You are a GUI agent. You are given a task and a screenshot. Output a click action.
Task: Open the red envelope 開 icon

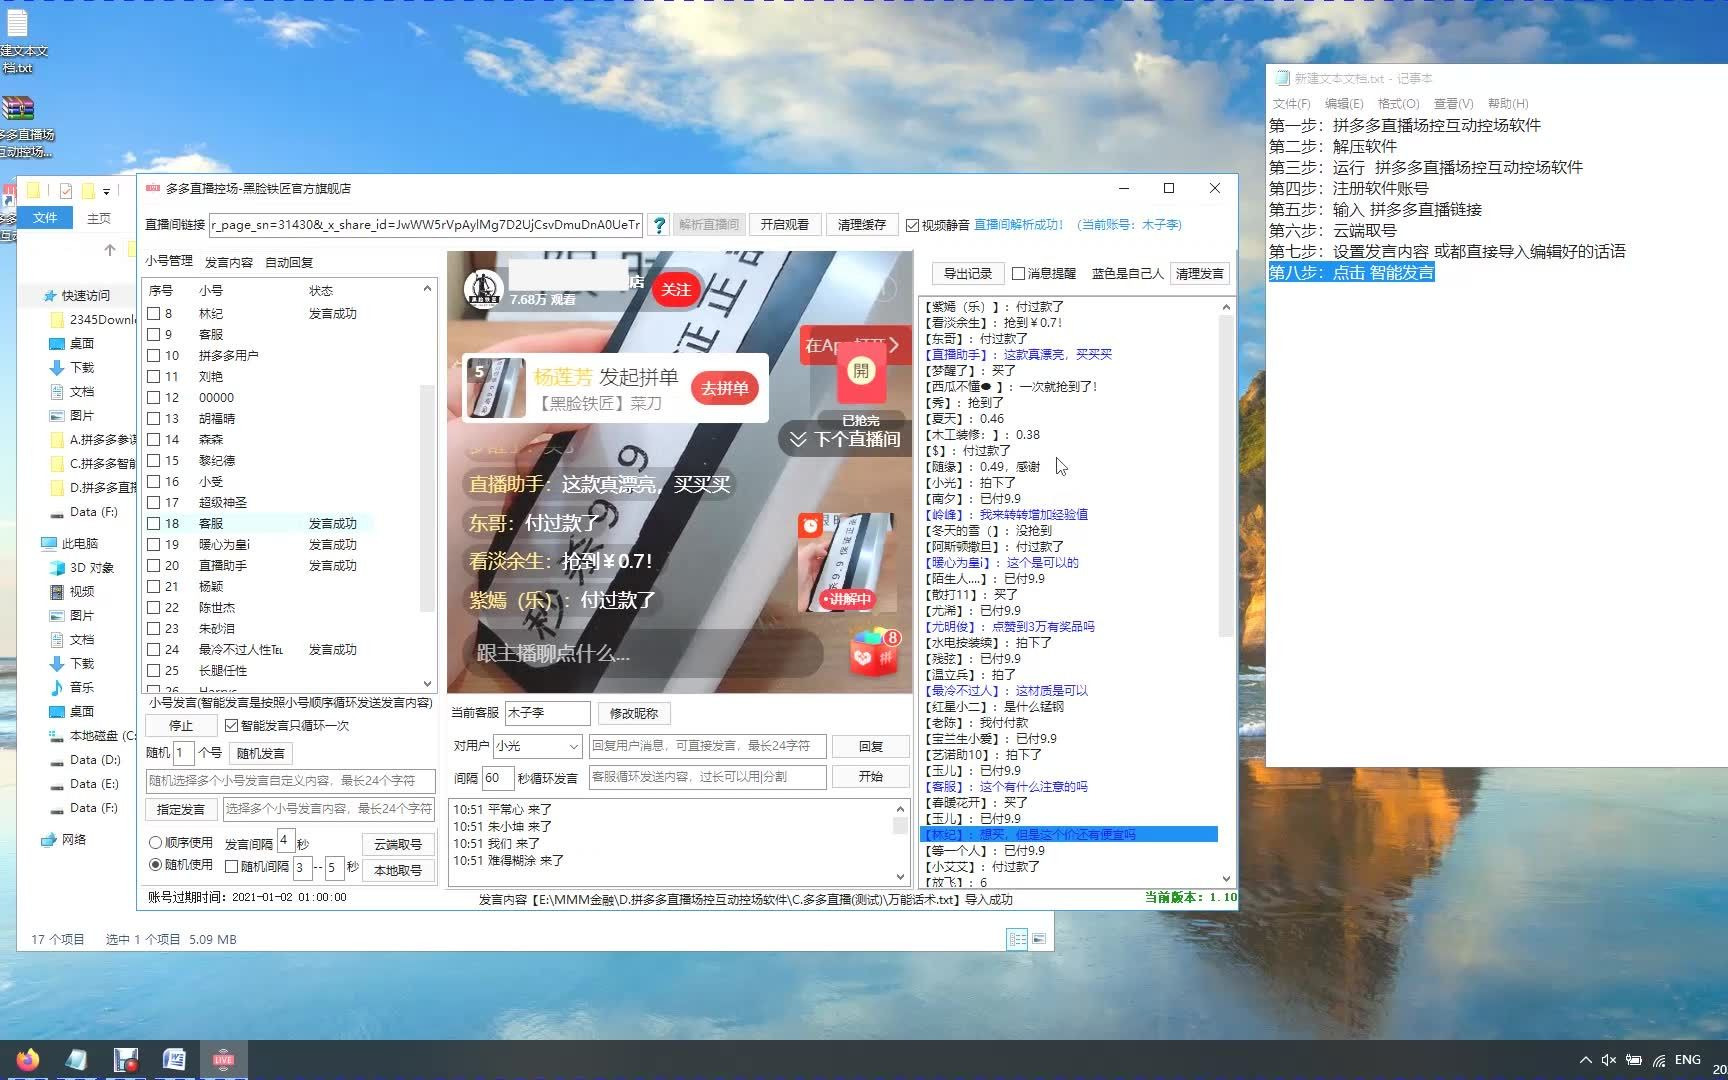(860, 371)
